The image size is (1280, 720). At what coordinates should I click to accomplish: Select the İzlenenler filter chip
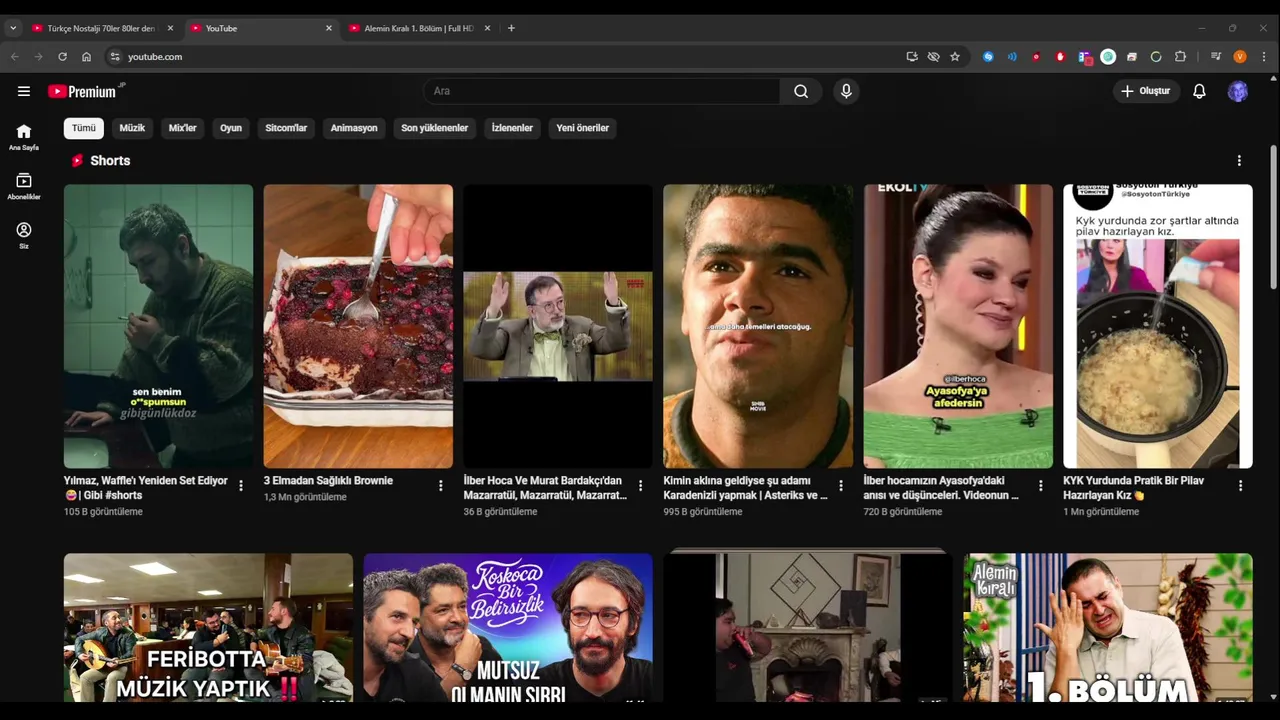[x=512, y=128]
